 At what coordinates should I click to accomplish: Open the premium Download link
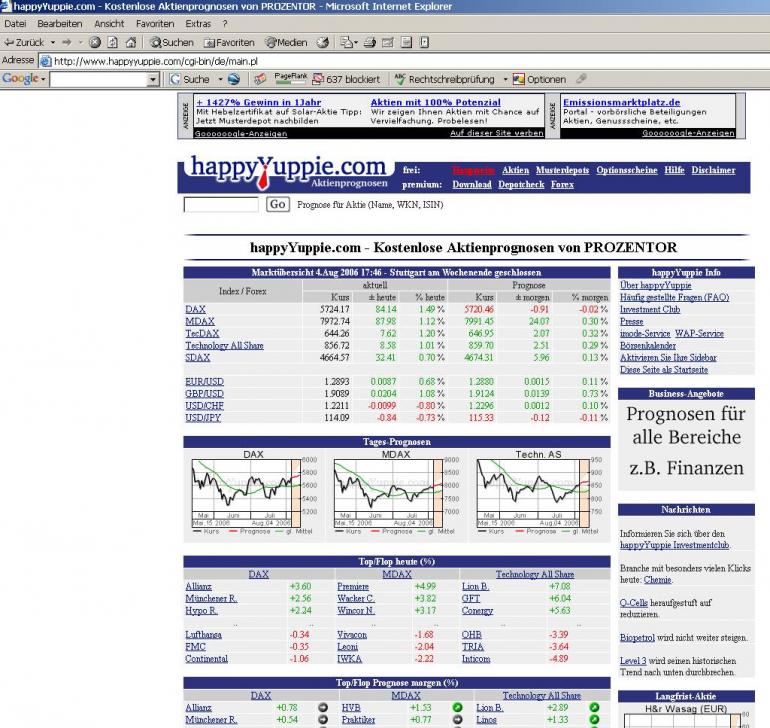472,185
